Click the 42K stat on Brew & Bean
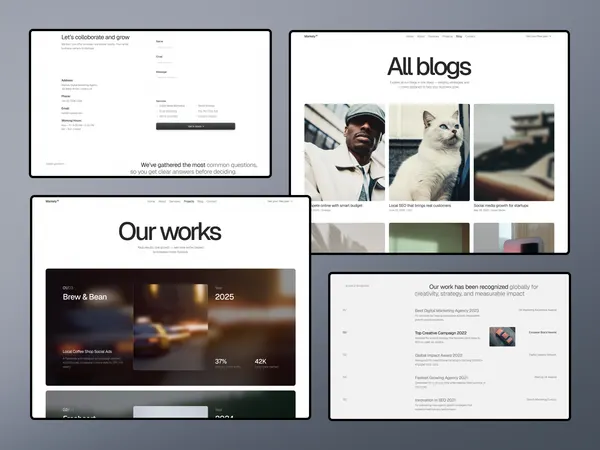 pos(261,361)
